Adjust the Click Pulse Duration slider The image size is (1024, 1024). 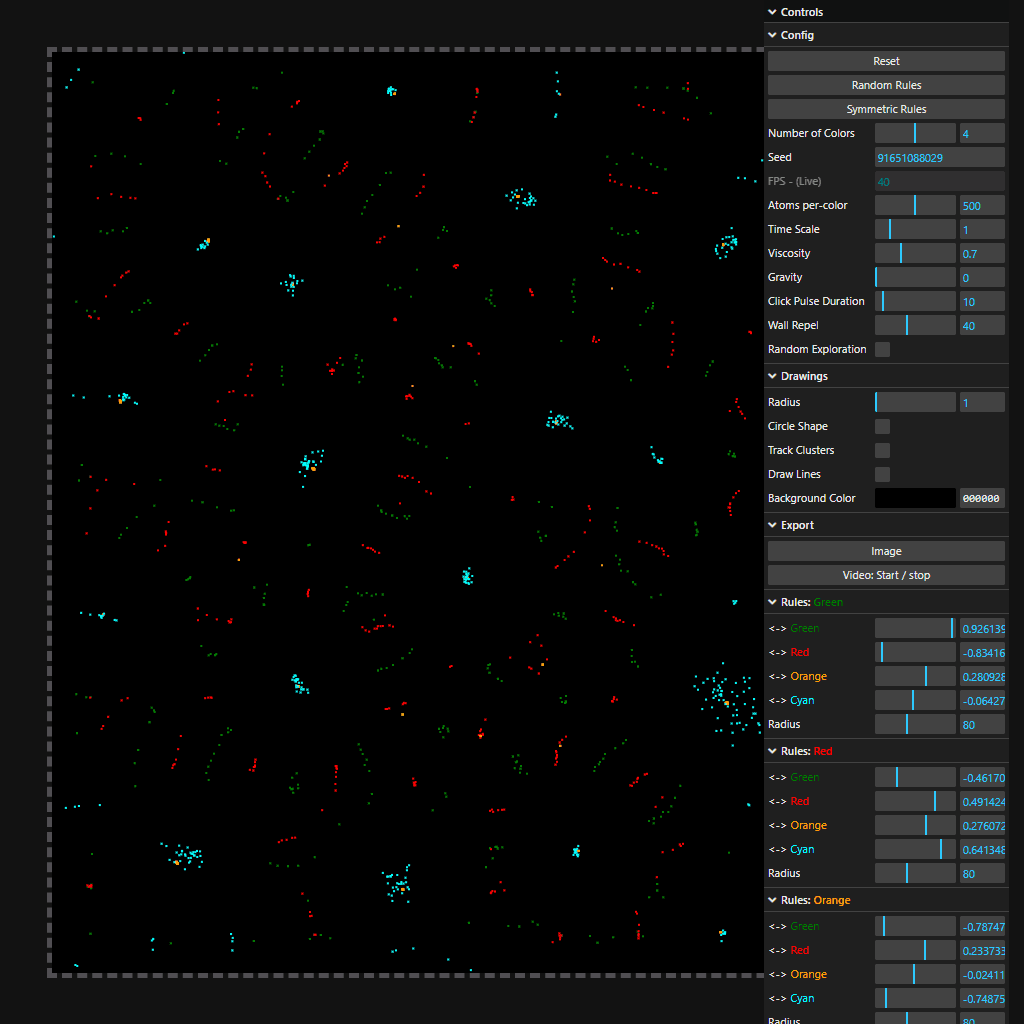click(x=915, y=301)
